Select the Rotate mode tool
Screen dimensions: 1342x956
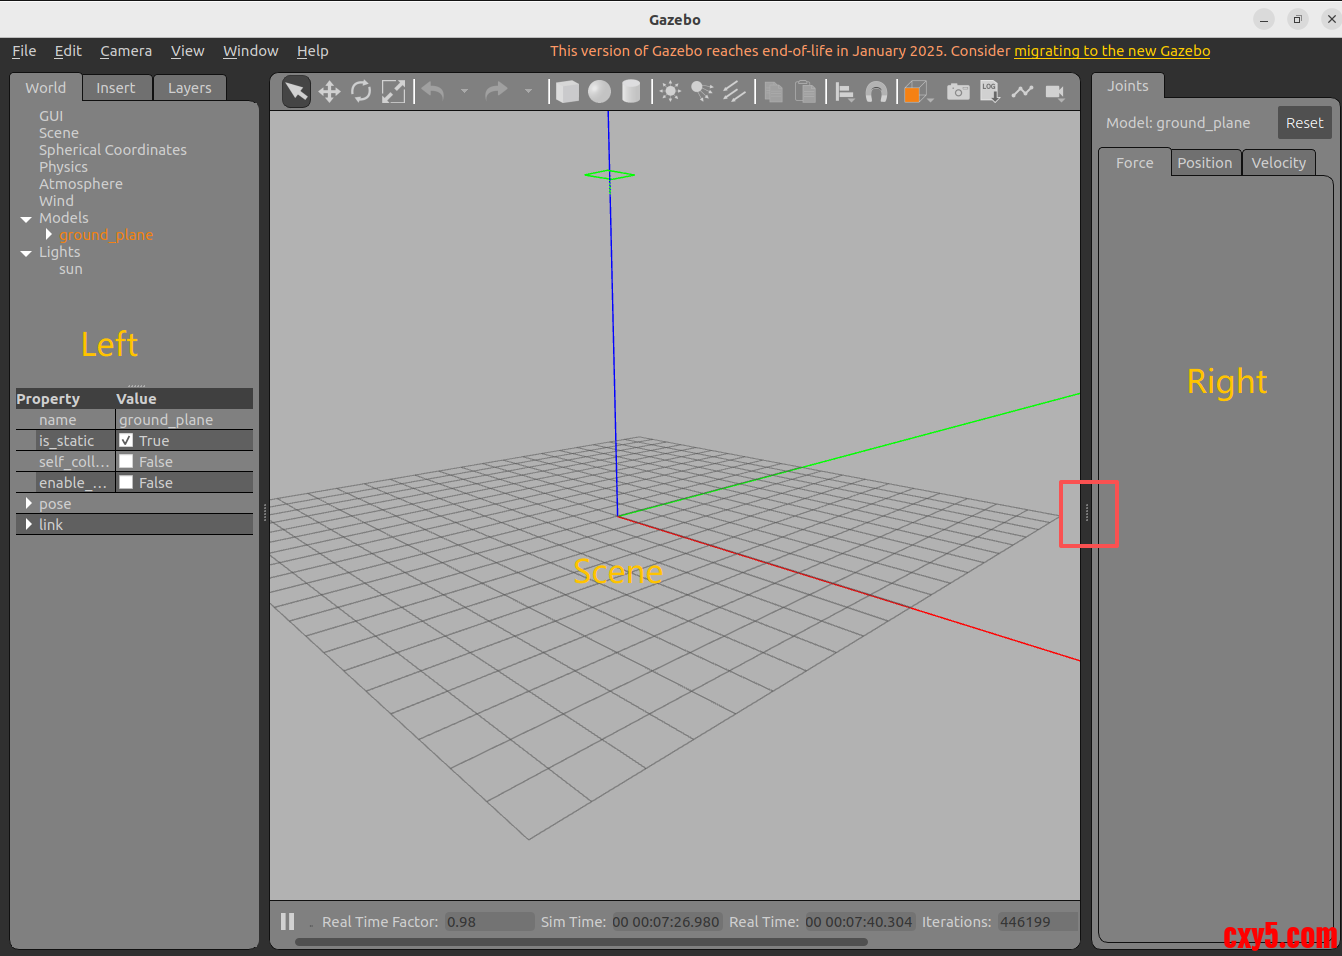point(361,92)
